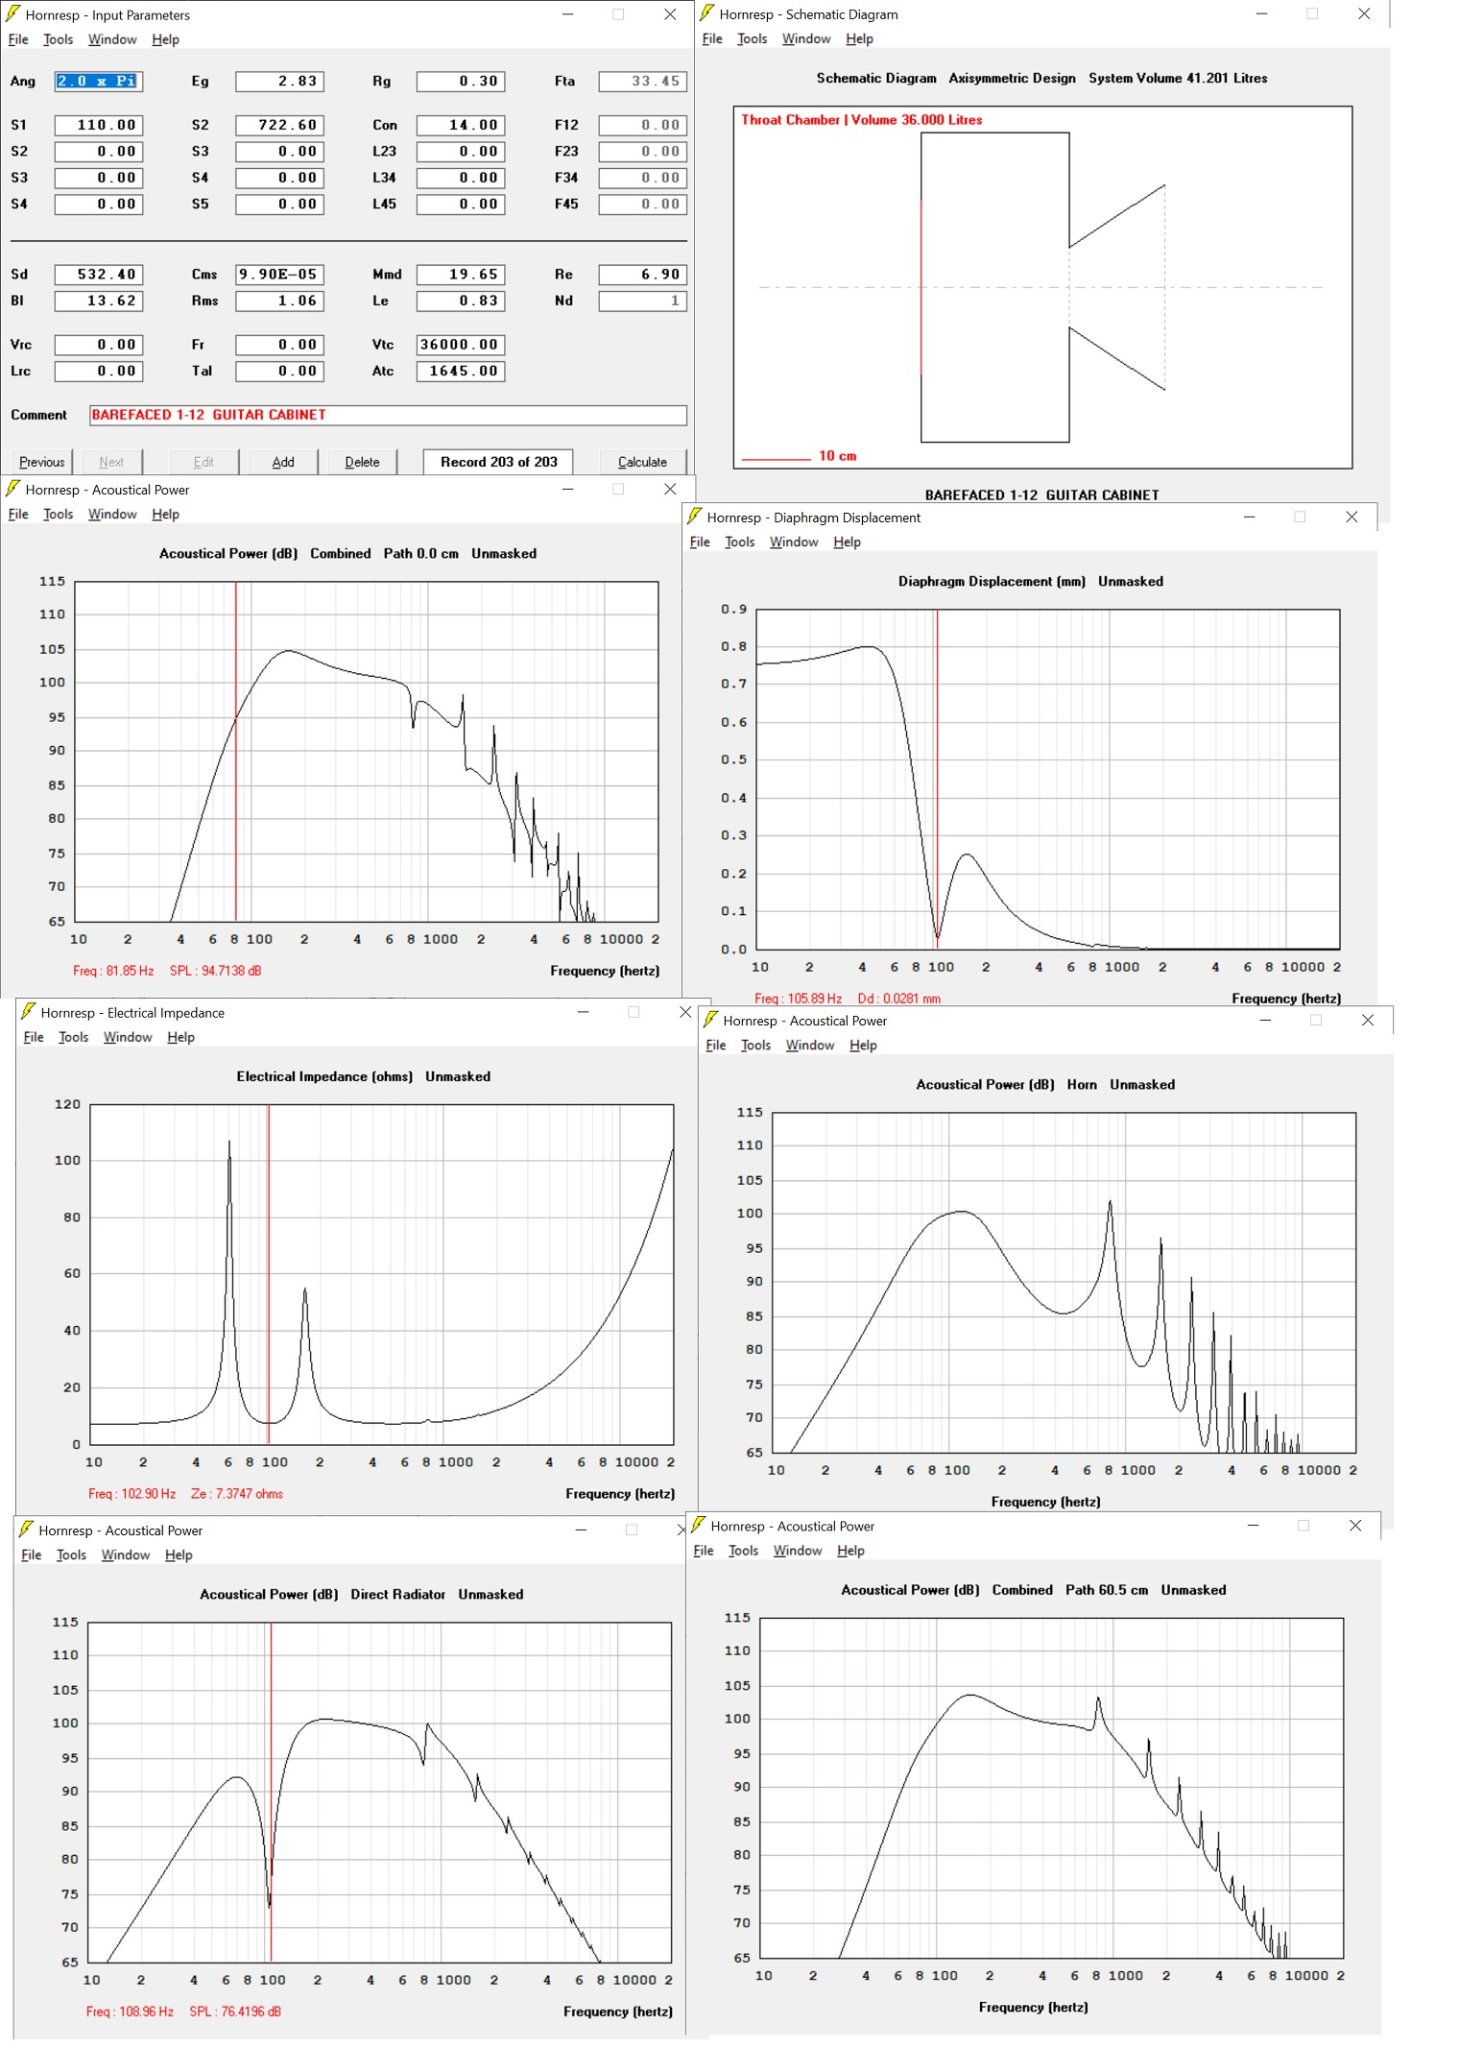Open File menu in Schematic Diagram window
This screenshot has height=2048, width=1459.
pyautogui.click(x=712, y=38)
